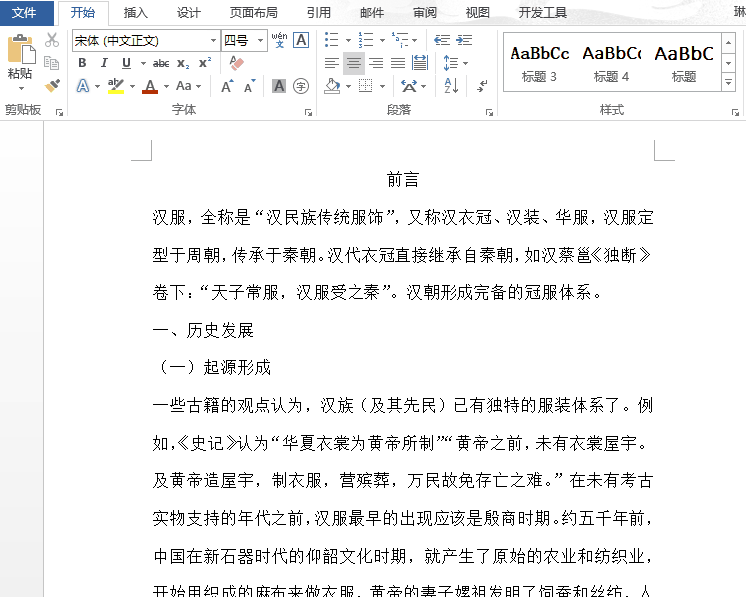Click the Enclose Characters circled 字 icon
This screenshot has height=597, width=746.
point(301,87)
